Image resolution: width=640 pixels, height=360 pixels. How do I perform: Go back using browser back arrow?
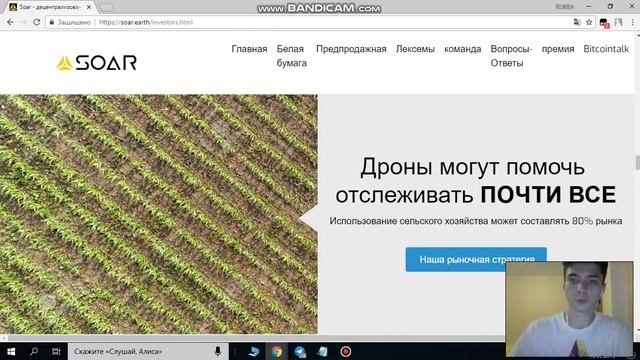(x=10, y=22)
